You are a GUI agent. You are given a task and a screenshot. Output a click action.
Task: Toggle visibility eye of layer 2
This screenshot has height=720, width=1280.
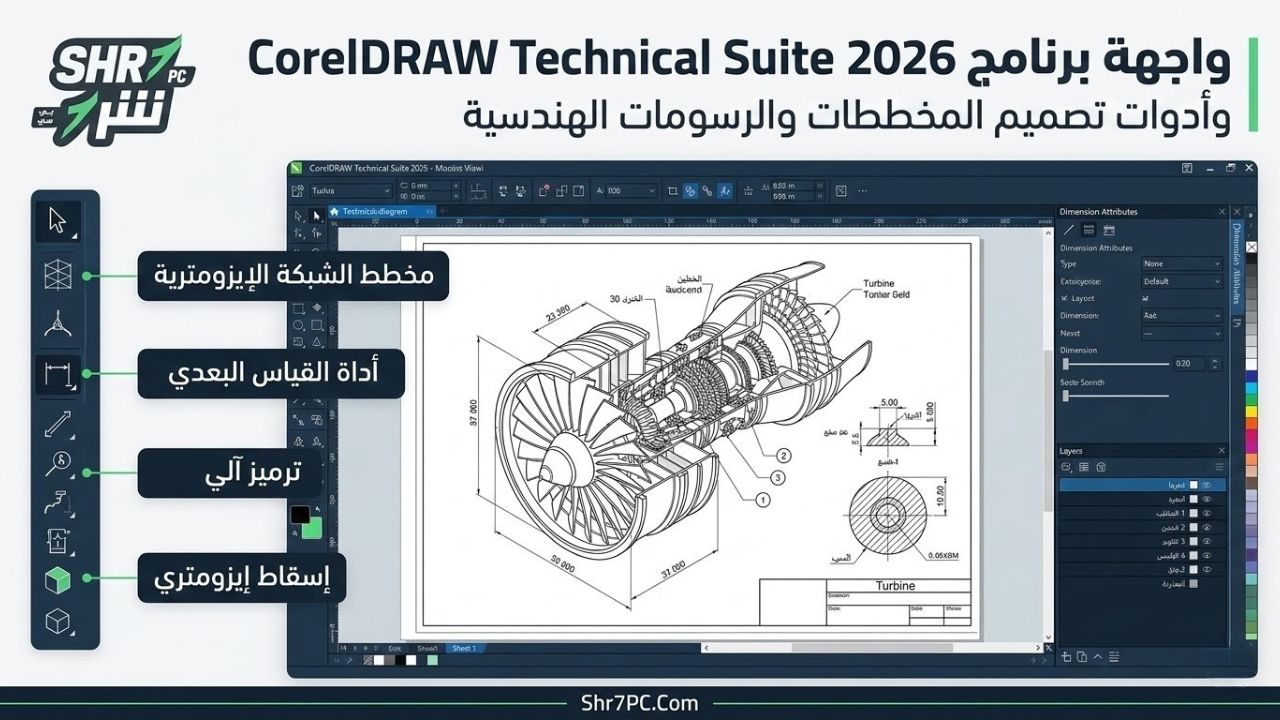(x=1207, y=526)
